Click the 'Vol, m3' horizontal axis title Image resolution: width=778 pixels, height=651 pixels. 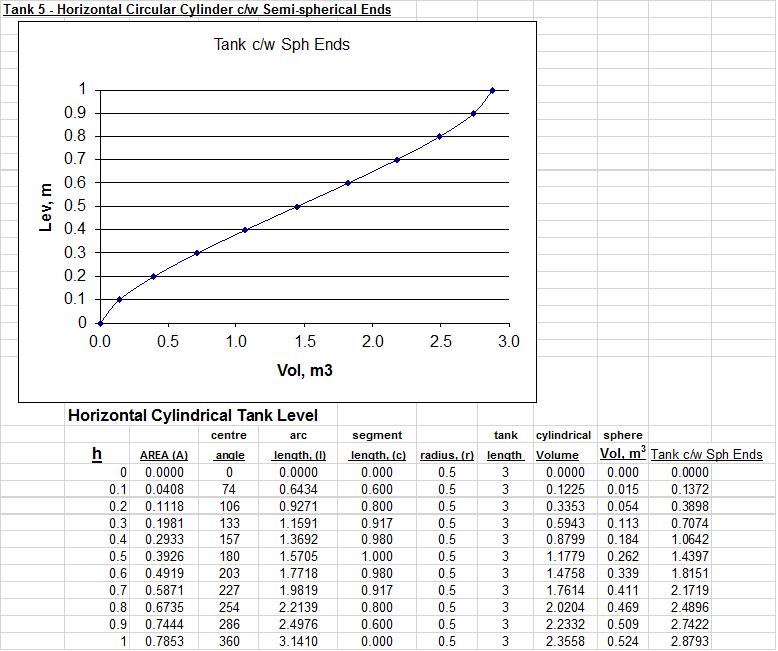[304, 371]
